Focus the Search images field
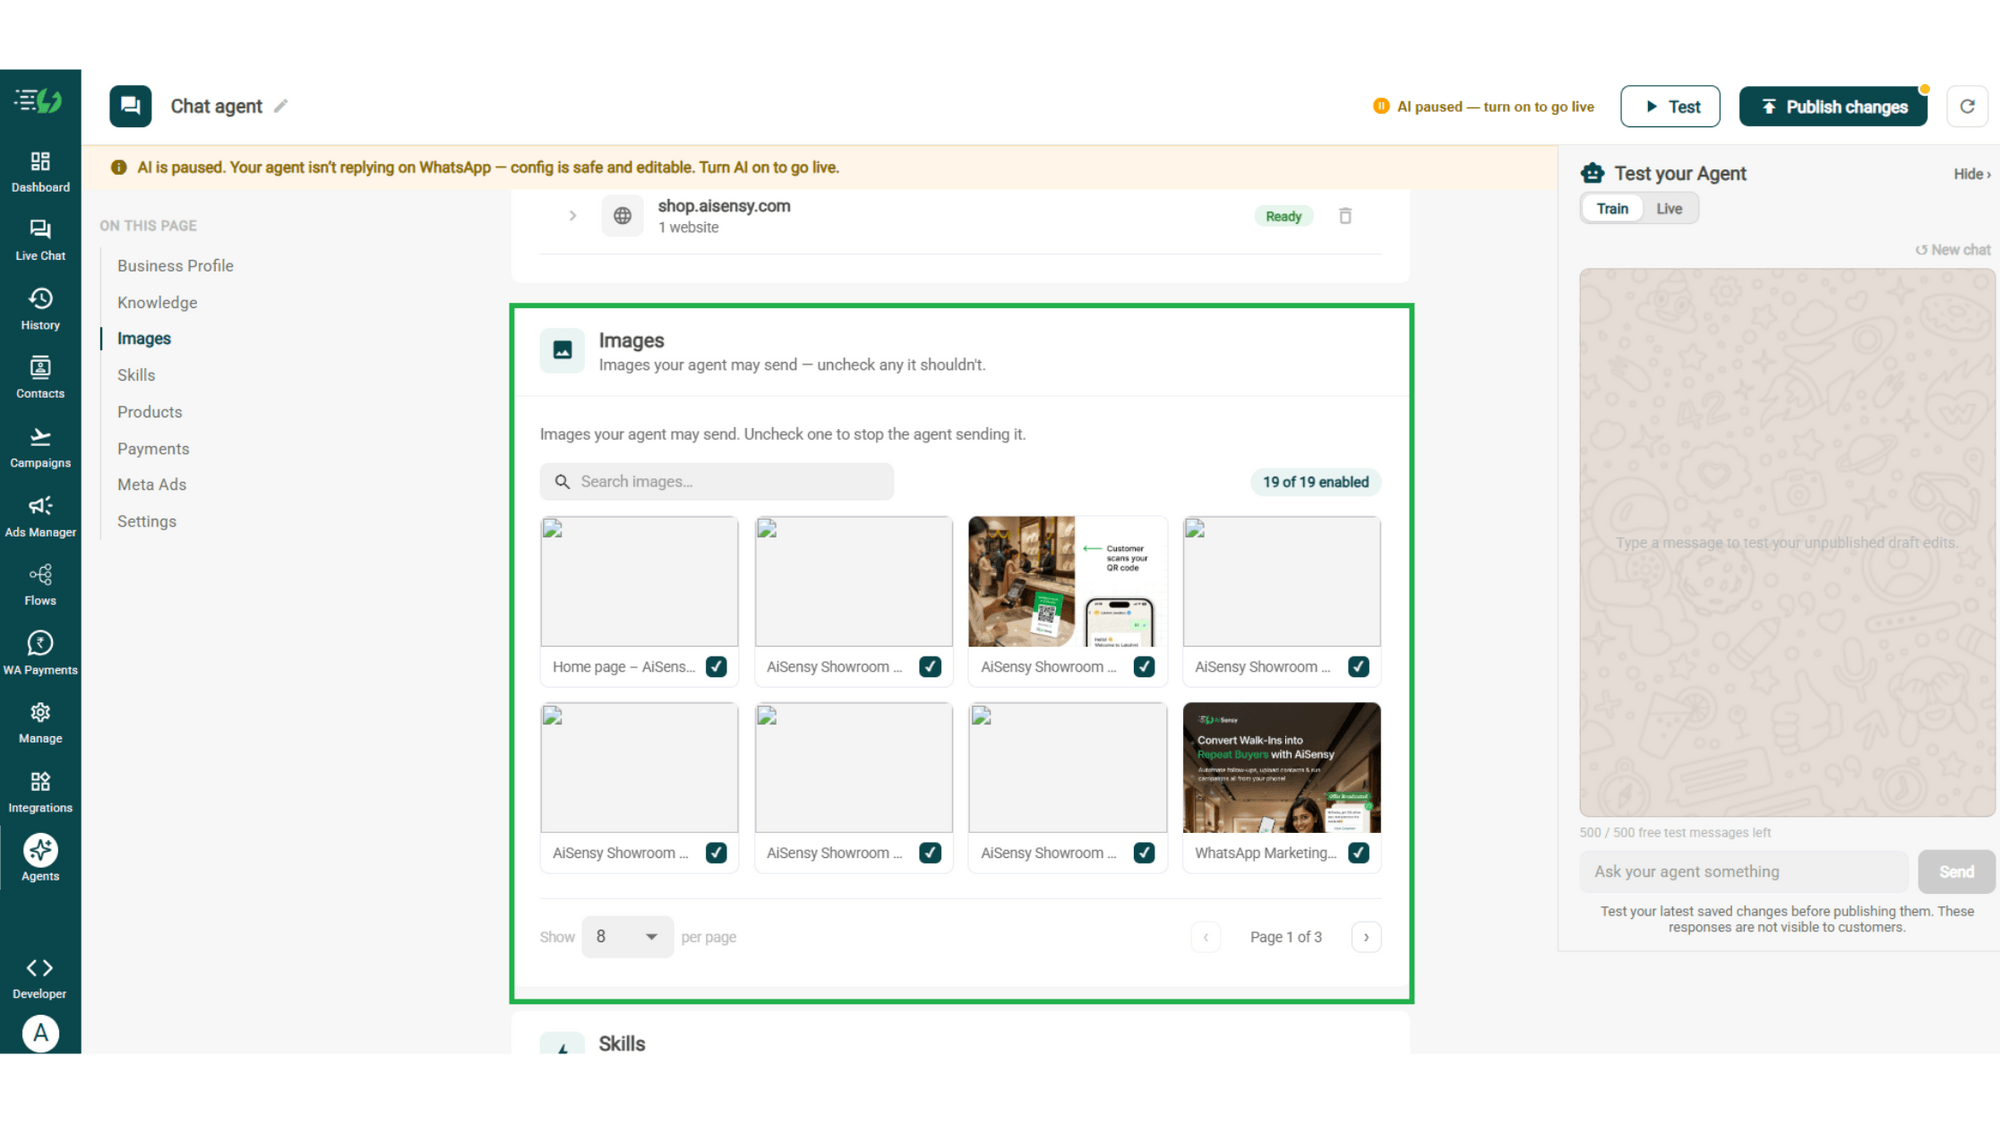This screenshot has width=2000, height=1125. tap(717, 482)
